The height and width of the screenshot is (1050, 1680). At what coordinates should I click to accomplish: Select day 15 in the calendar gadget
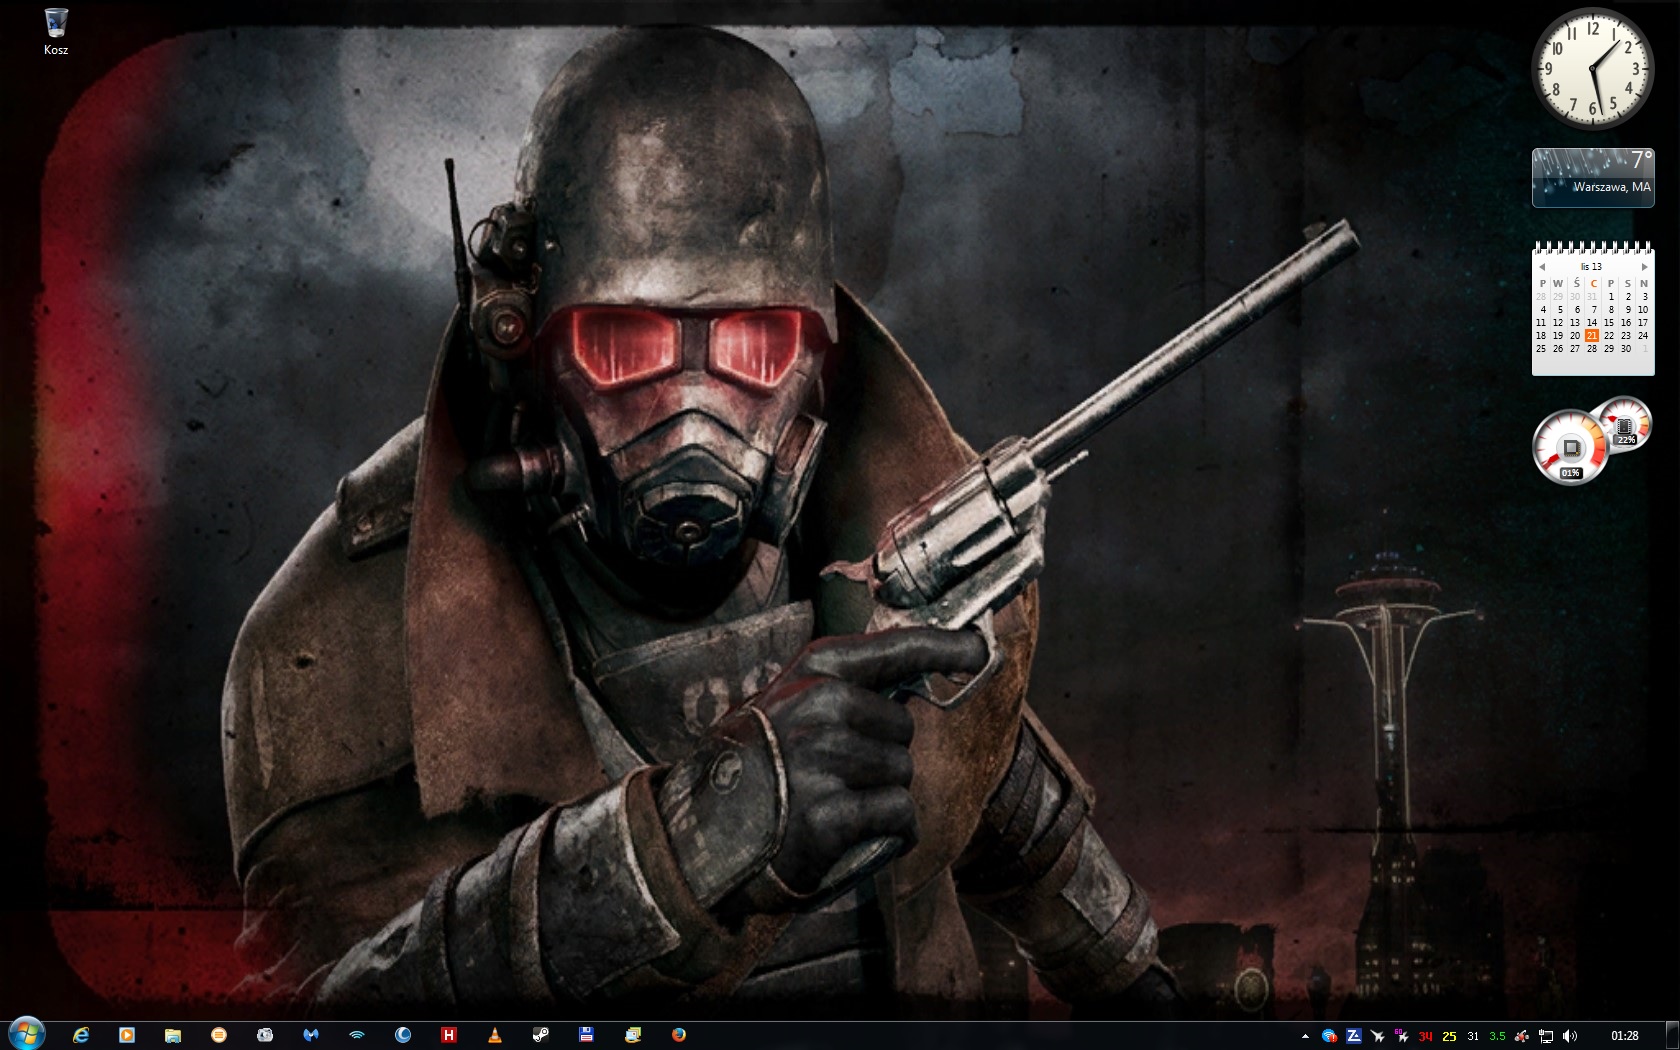[1609, 323]
